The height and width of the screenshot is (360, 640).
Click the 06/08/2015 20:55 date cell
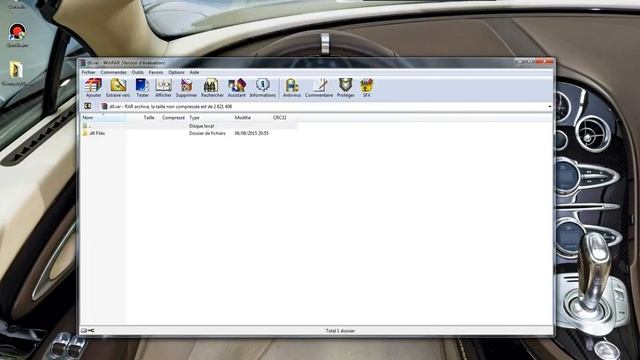251,133
